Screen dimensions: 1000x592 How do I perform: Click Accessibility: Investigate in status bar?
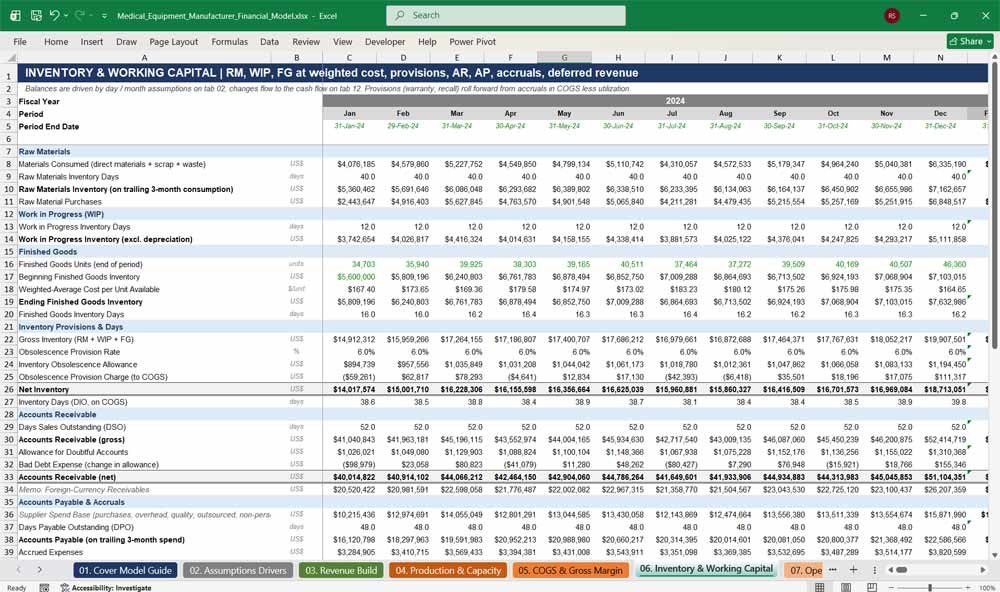106,588
